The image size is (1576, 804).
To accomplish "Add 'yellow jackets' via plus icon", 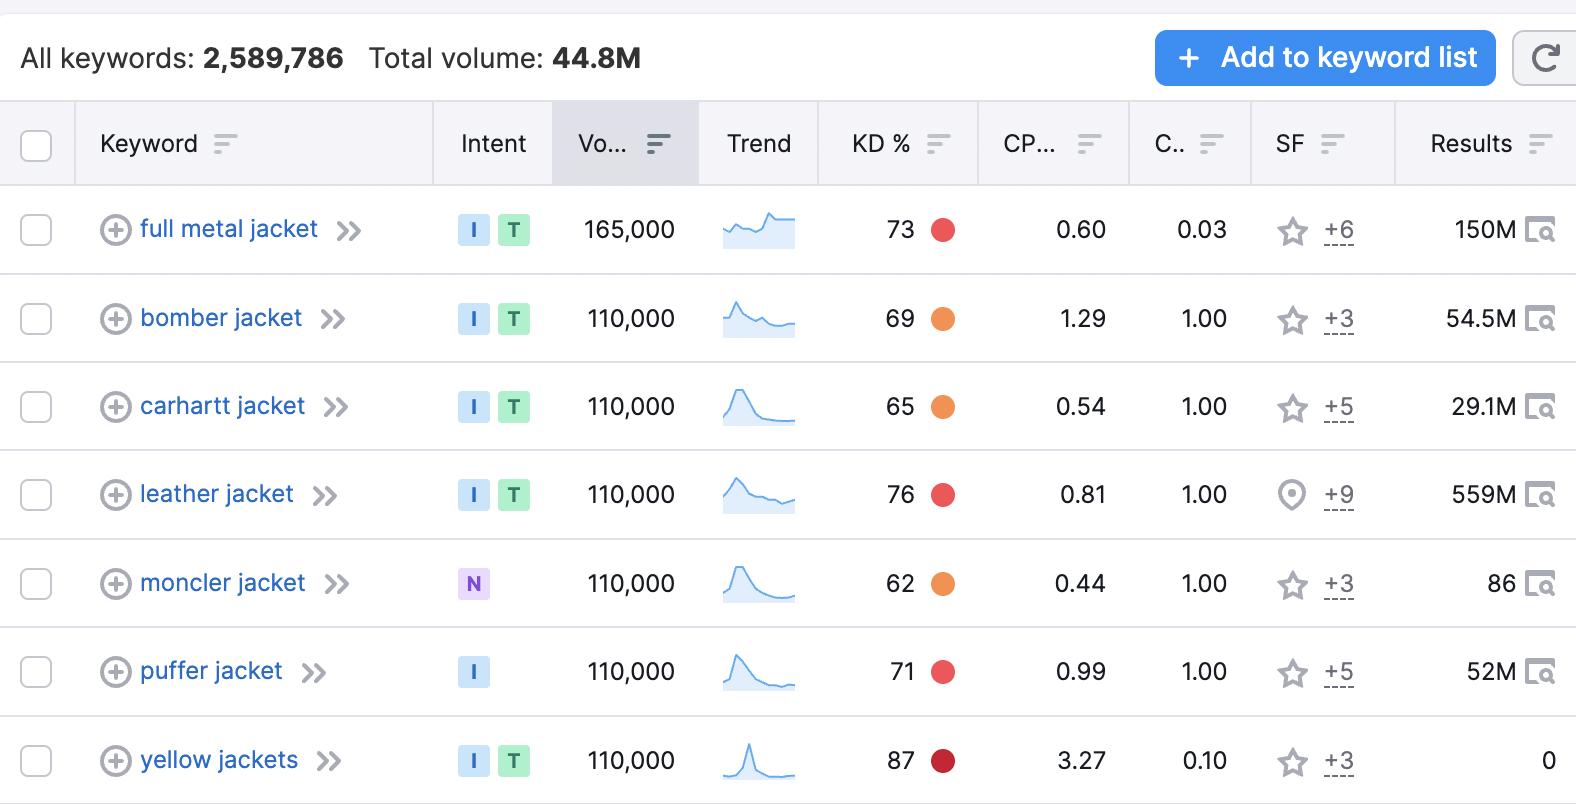I will click(x=116, y=761).
